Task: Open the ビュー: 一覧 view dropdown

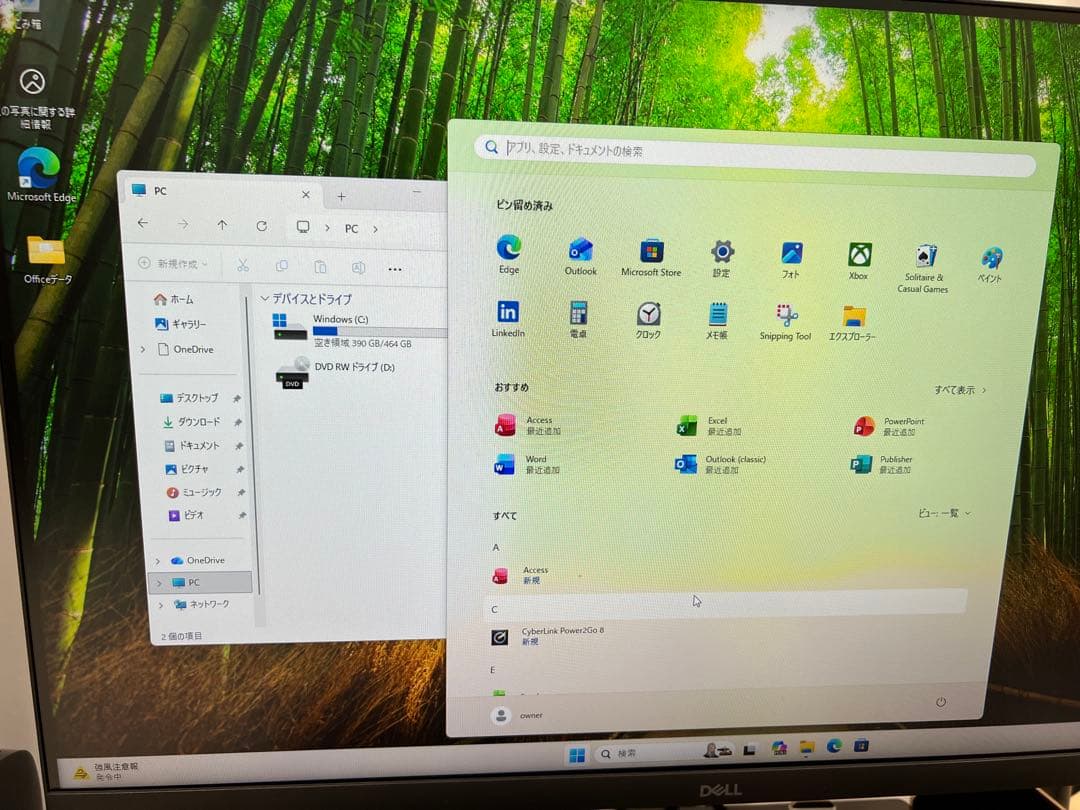Action: pos(944,513)
